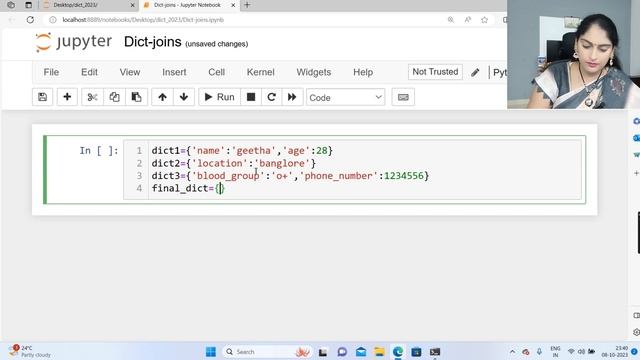Screen dimensions: 640x360
Task: Reload the page with the refresh icon
Action: (x=30, y=20)
